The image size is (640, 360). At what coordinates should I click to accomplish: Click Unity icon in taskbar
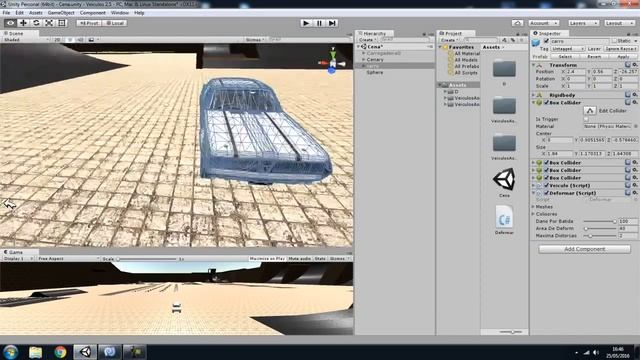[x=85, y=352]
